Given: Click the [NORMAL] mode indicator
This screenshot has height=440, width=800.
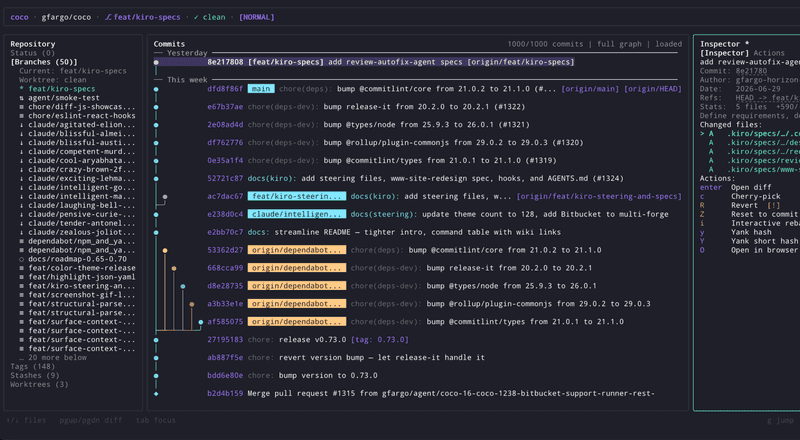Looking at the screenshot, I should [x=257, y=17].
